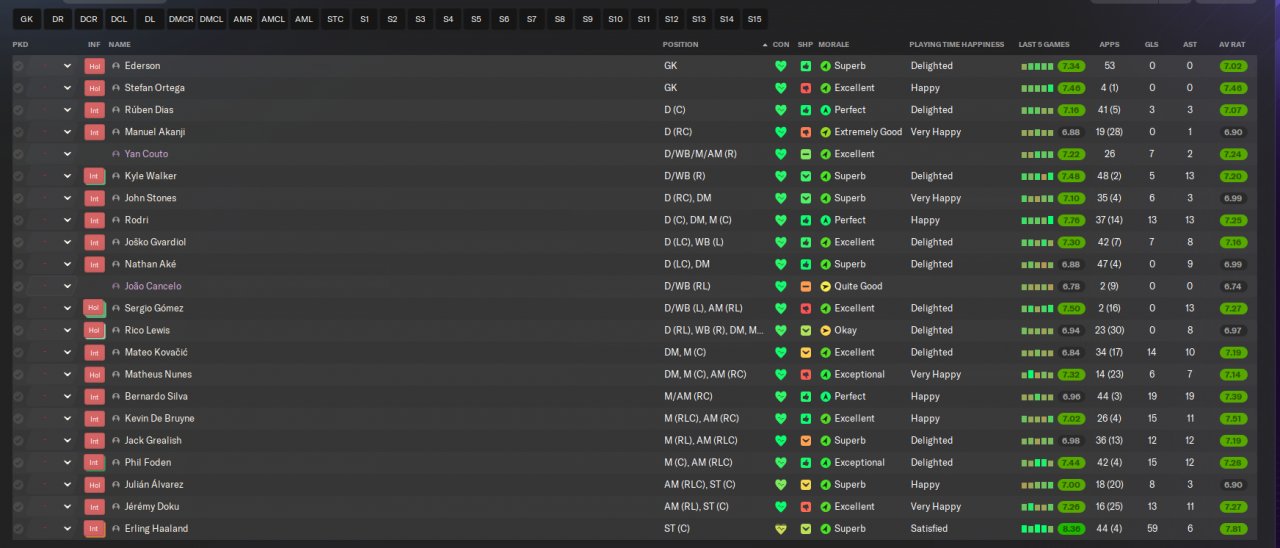
Task: Click Rodri's last 5 games form bars
Action: (x=1037, y=220)
